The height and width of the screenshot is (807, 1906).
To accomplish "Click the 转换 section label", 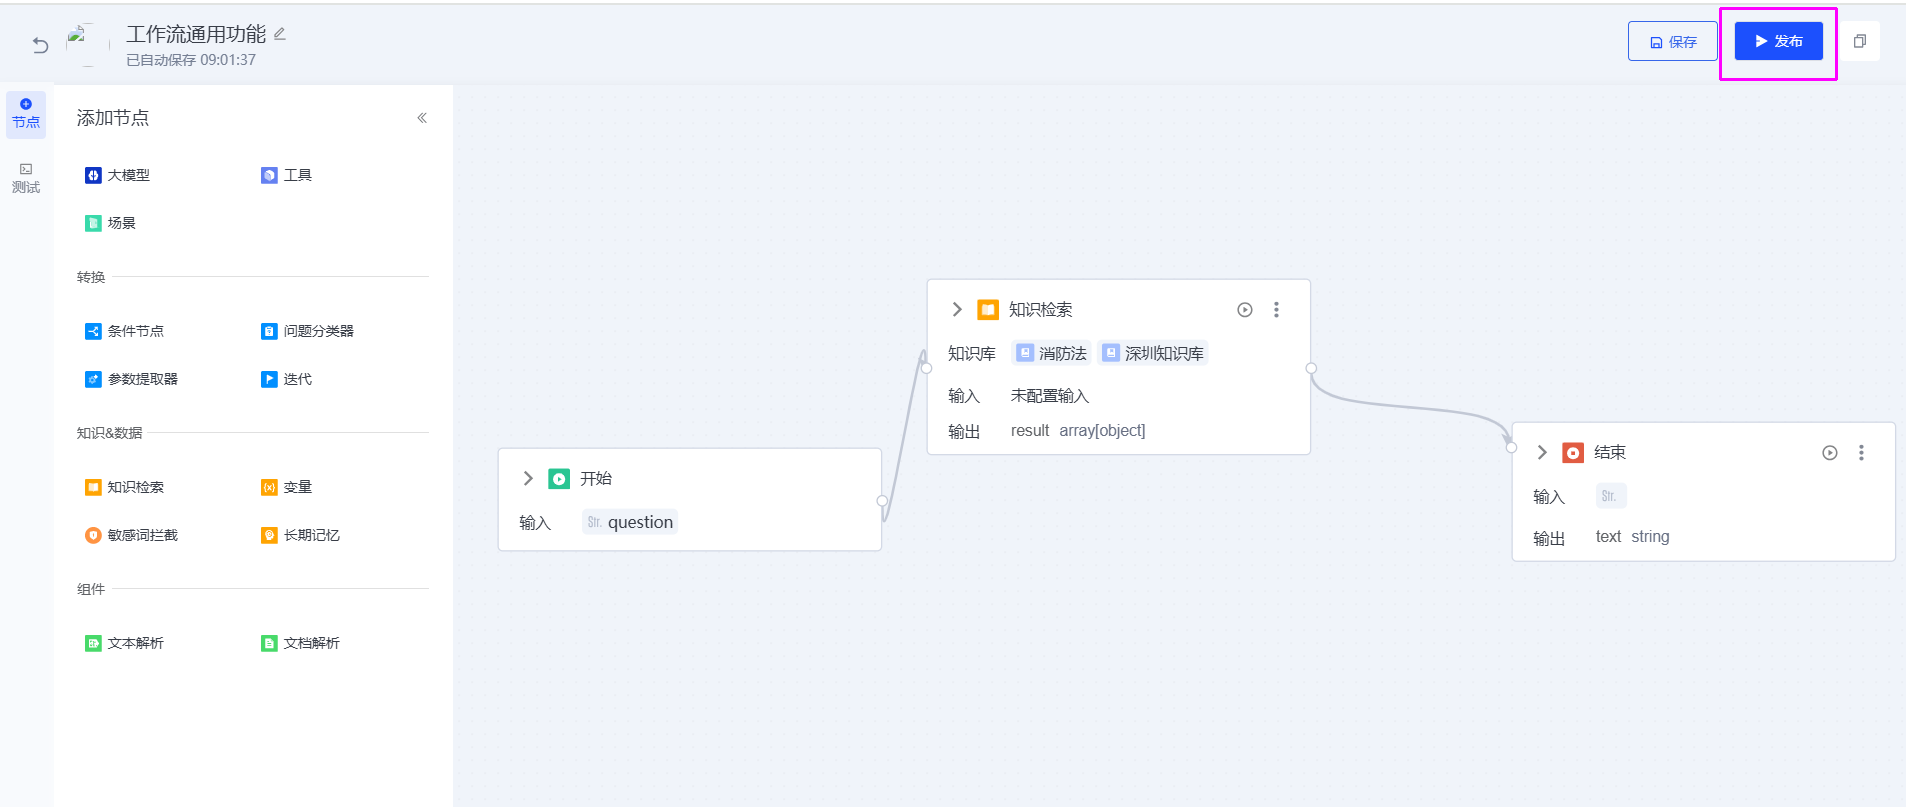I will point(91,277).
